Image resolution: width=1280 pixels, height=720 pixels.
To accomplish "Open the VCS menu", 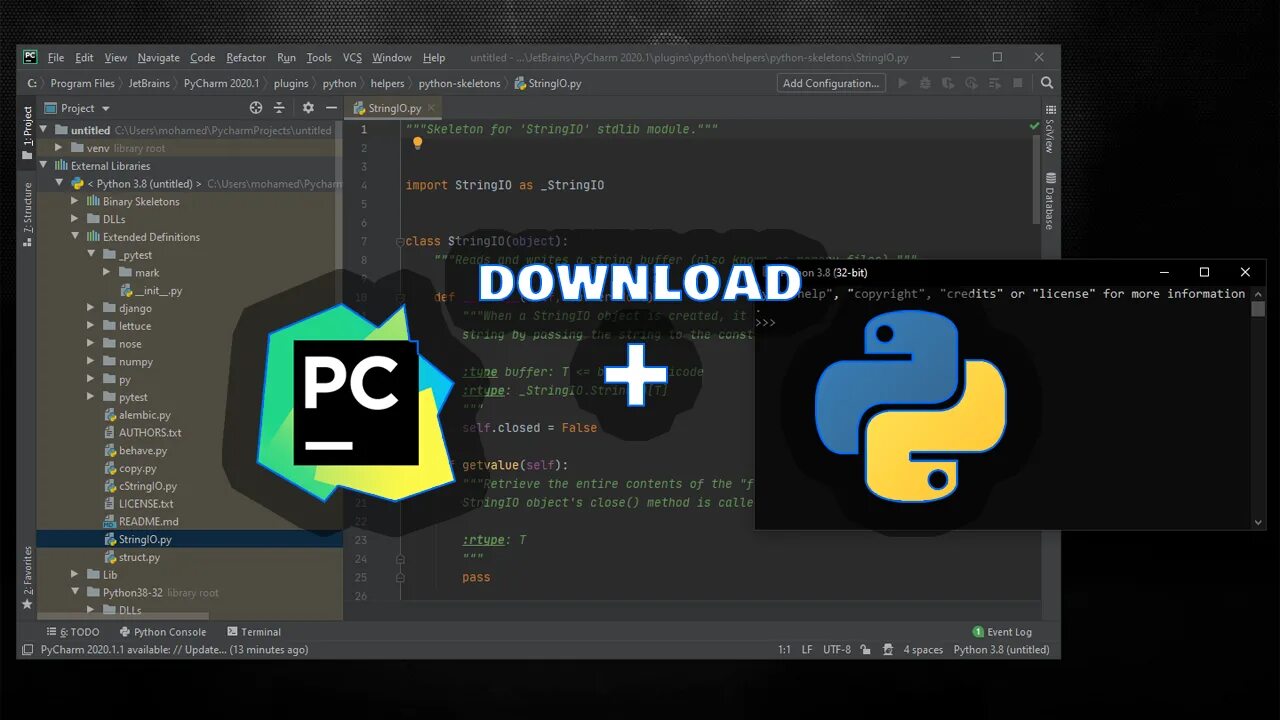I will 352,58.
